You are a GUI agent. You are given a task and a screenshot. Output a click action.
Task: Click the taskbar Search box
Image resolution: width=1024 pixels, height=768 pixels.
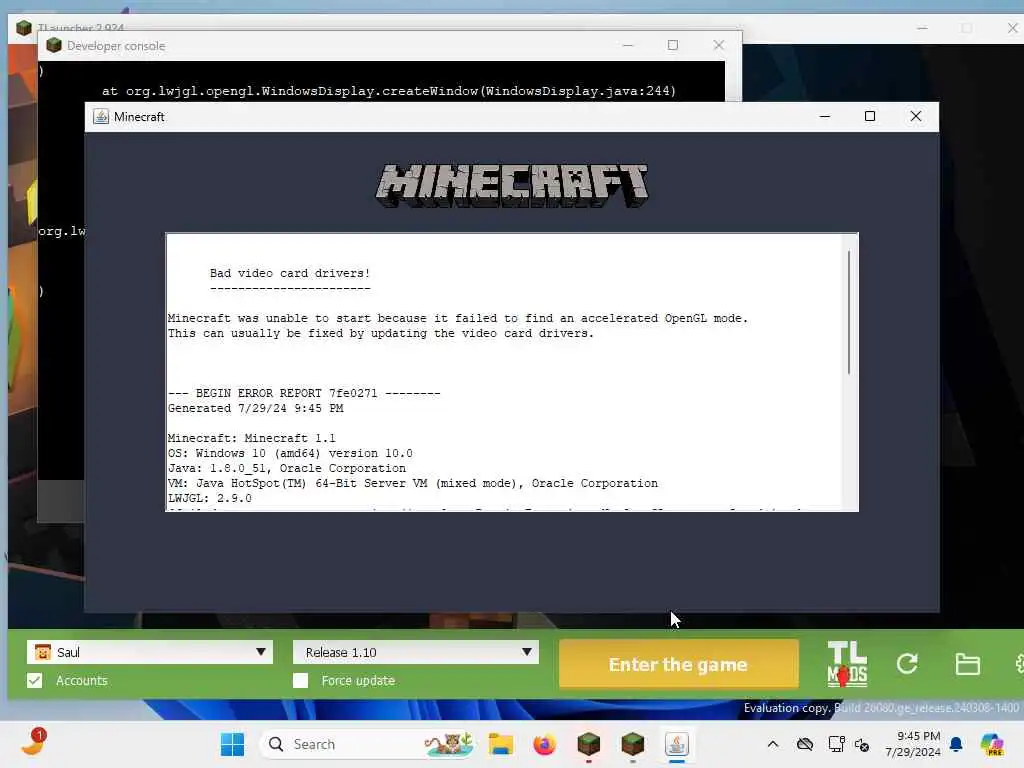[x=366, y=744]
